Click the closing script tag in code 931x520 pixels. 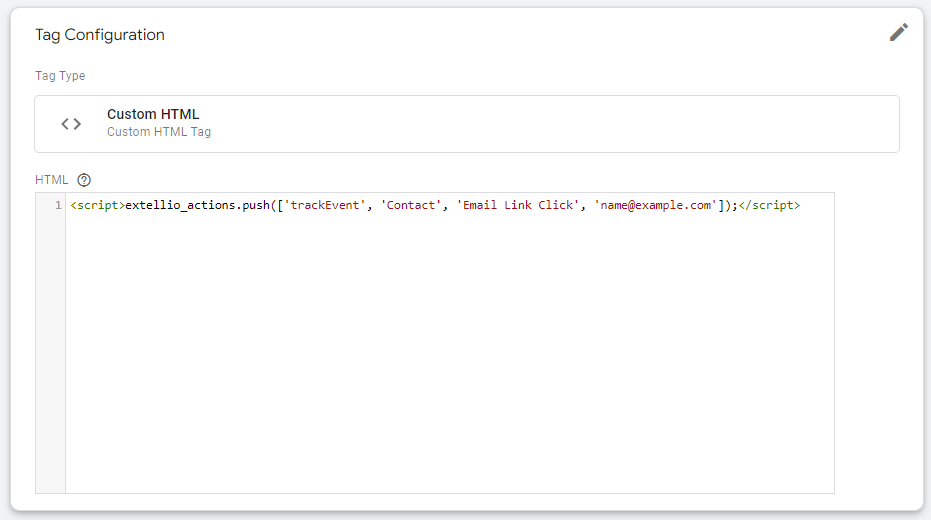769,205
